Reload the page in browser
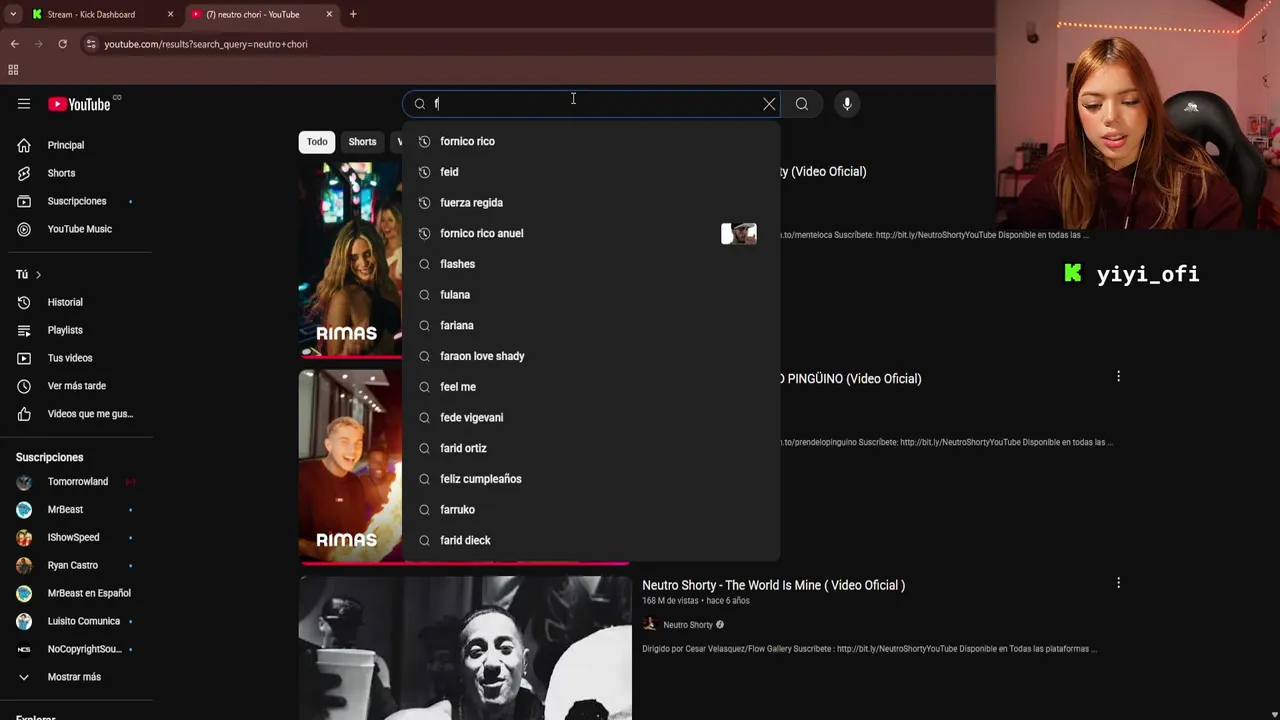1280x720 pixels. pos(62,44)
